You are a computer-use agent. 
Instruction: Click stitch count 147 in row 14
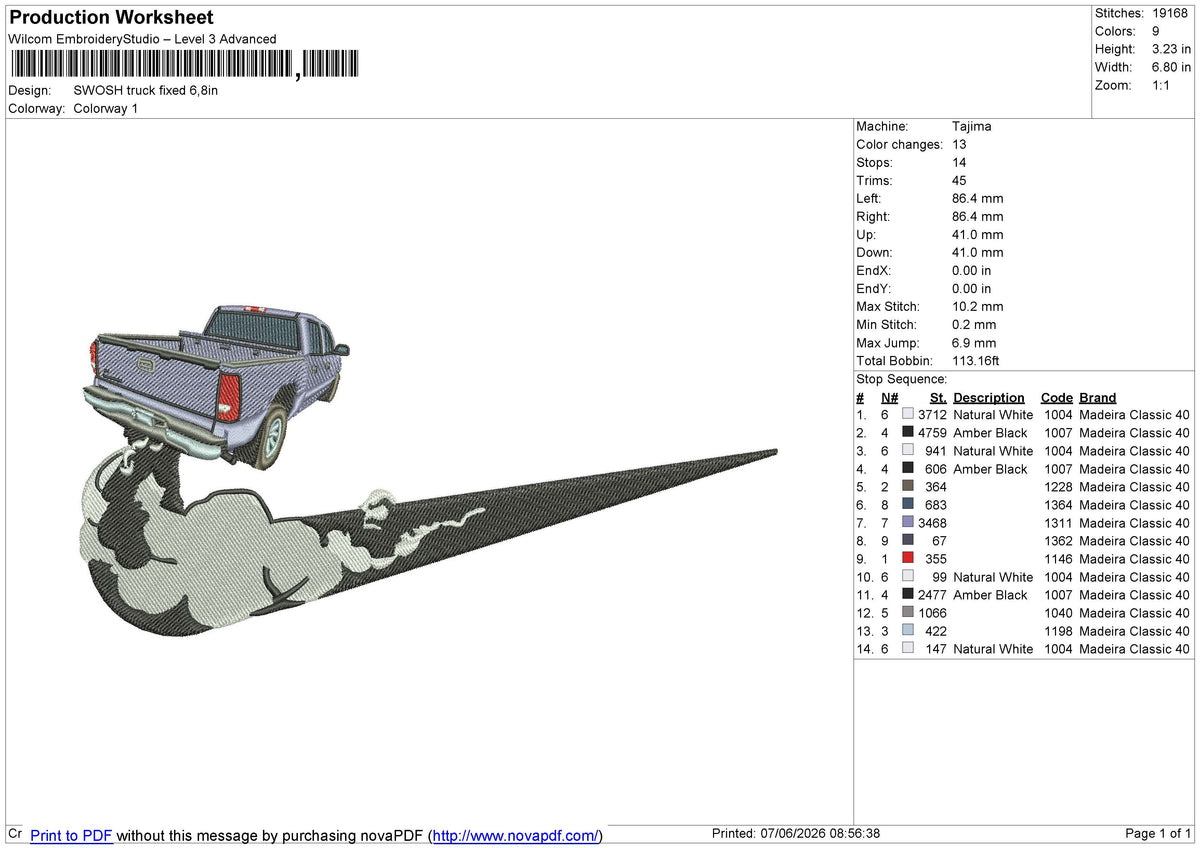[x=935, y=649]
